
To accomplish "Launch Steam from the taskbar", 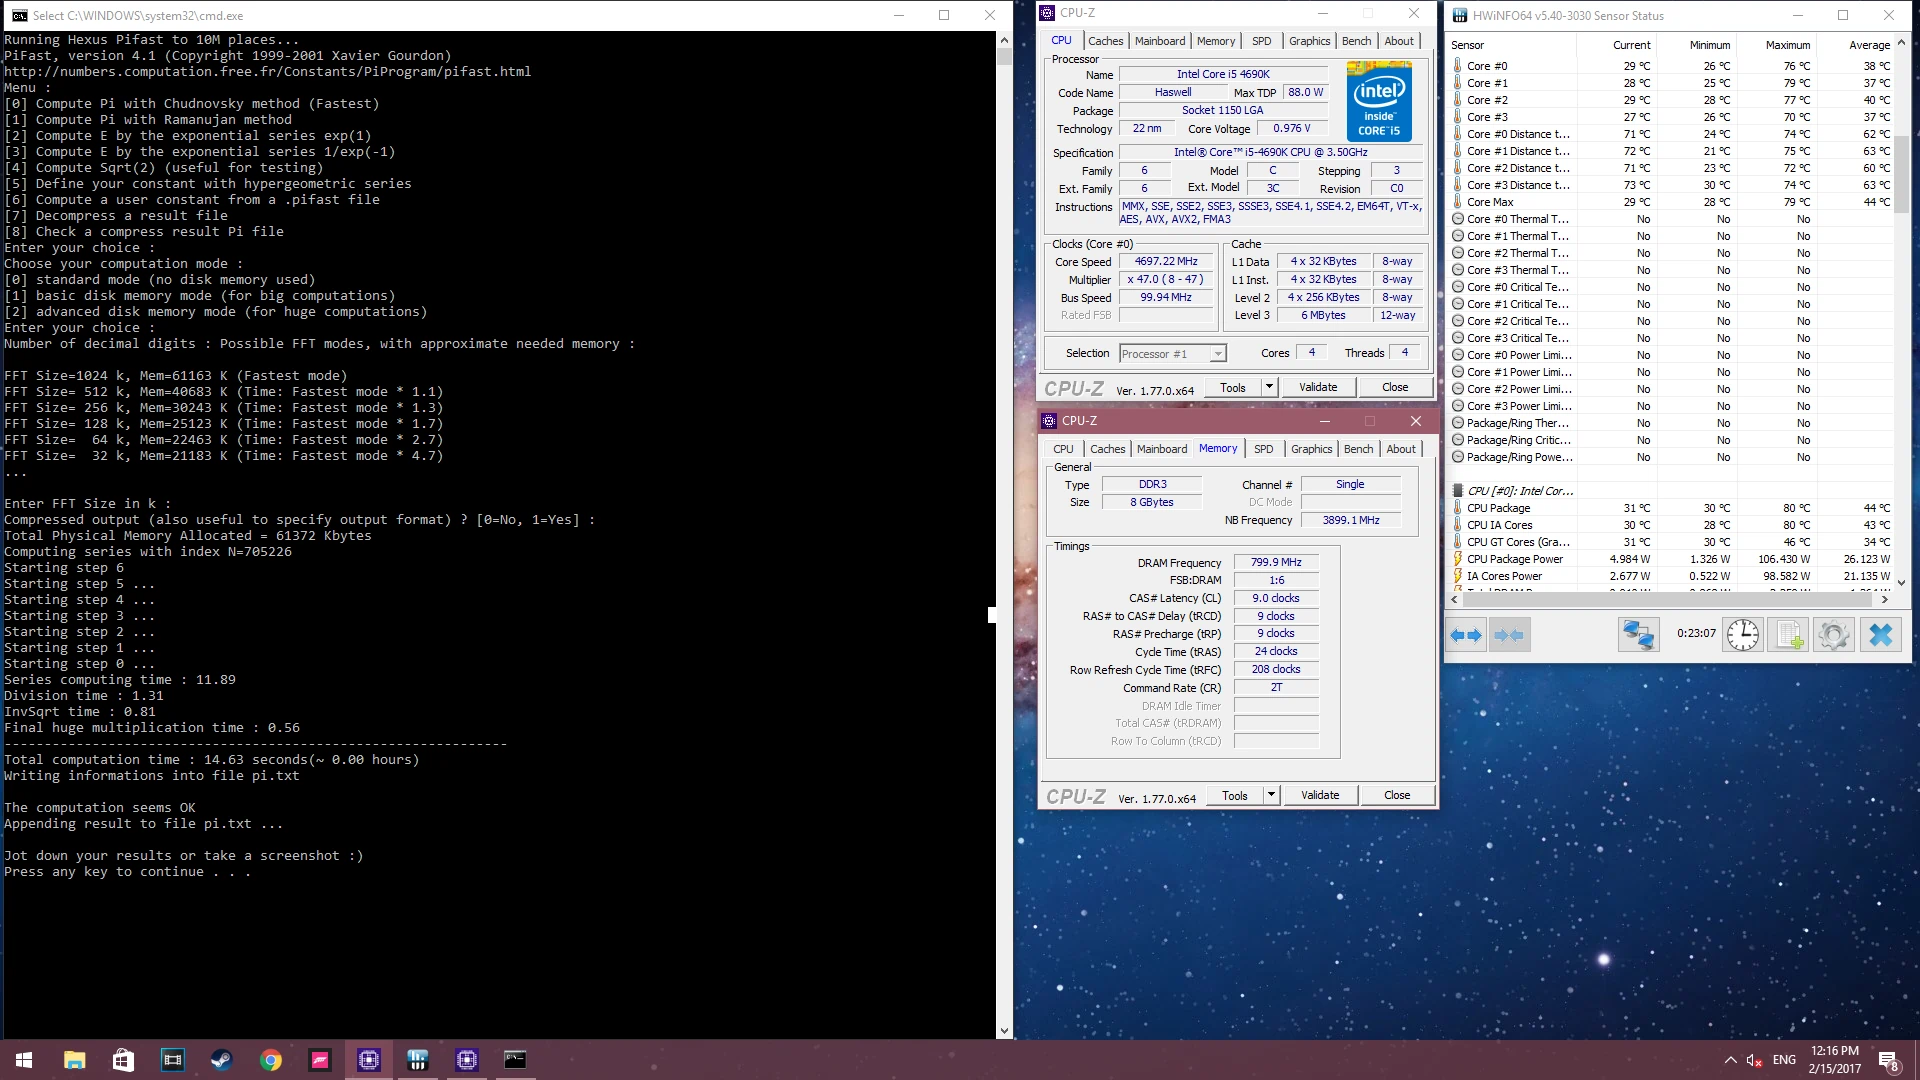I will click(x=221, y=1060).
